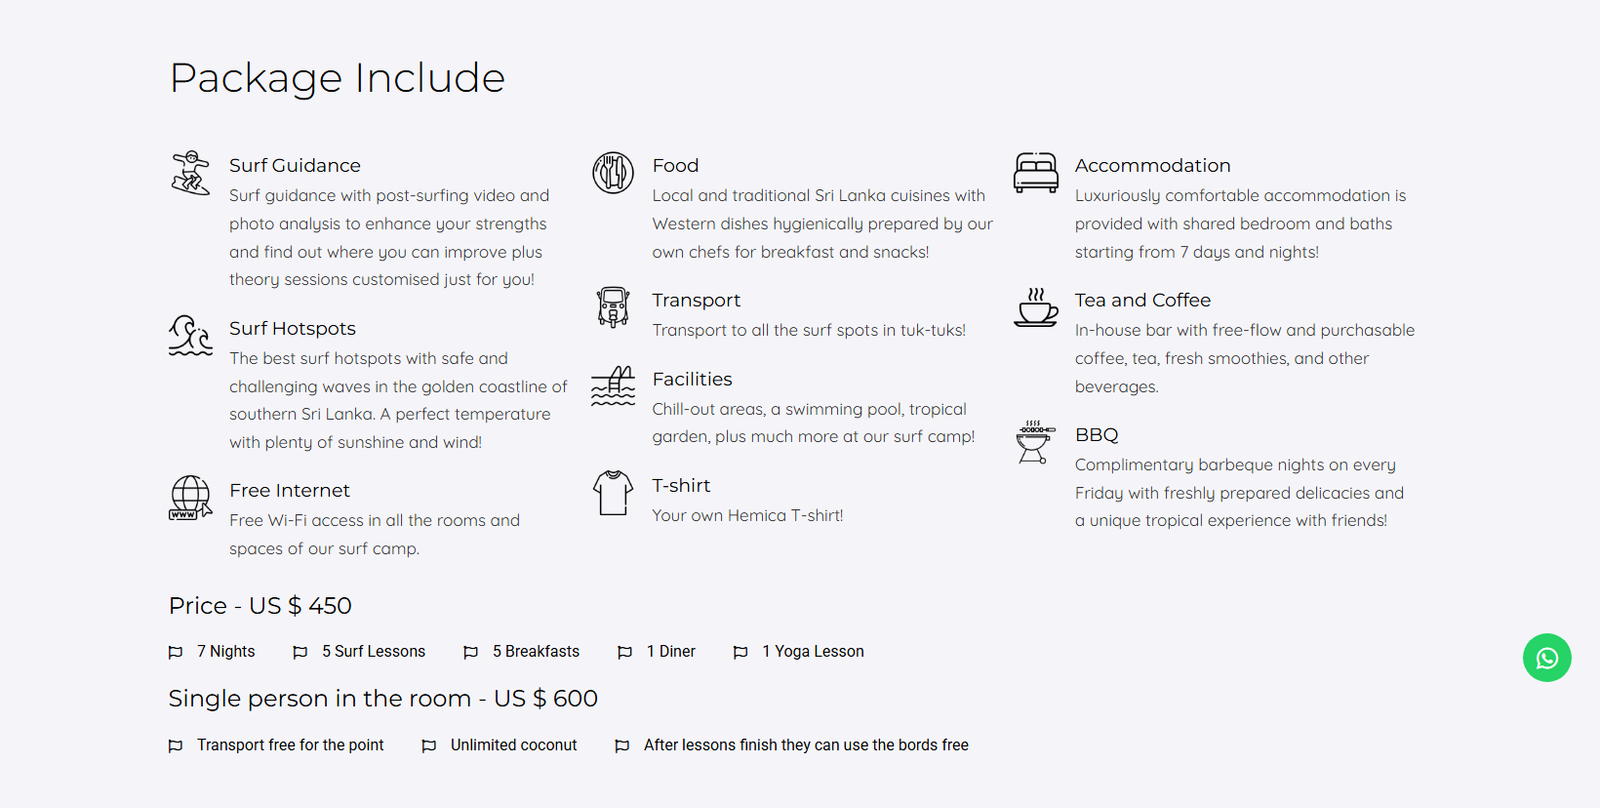Click the surfer icon beside Surf Guidance
Image resolution: width=1600 pixels, height=808 pixels.
click(190, 173)
